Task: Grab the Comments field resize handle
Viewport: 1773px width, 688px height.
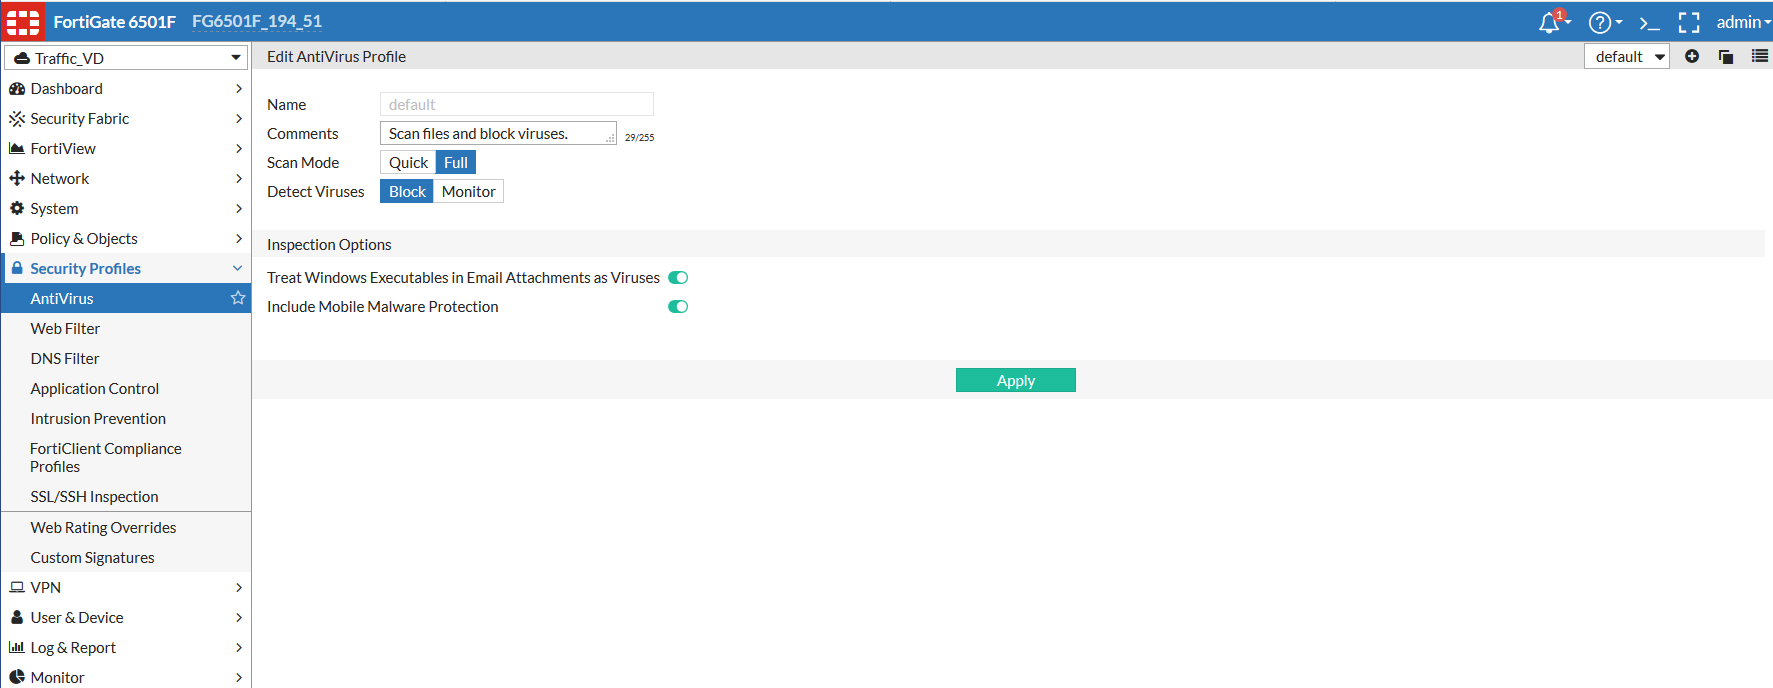Action: (x=610, y=139)
